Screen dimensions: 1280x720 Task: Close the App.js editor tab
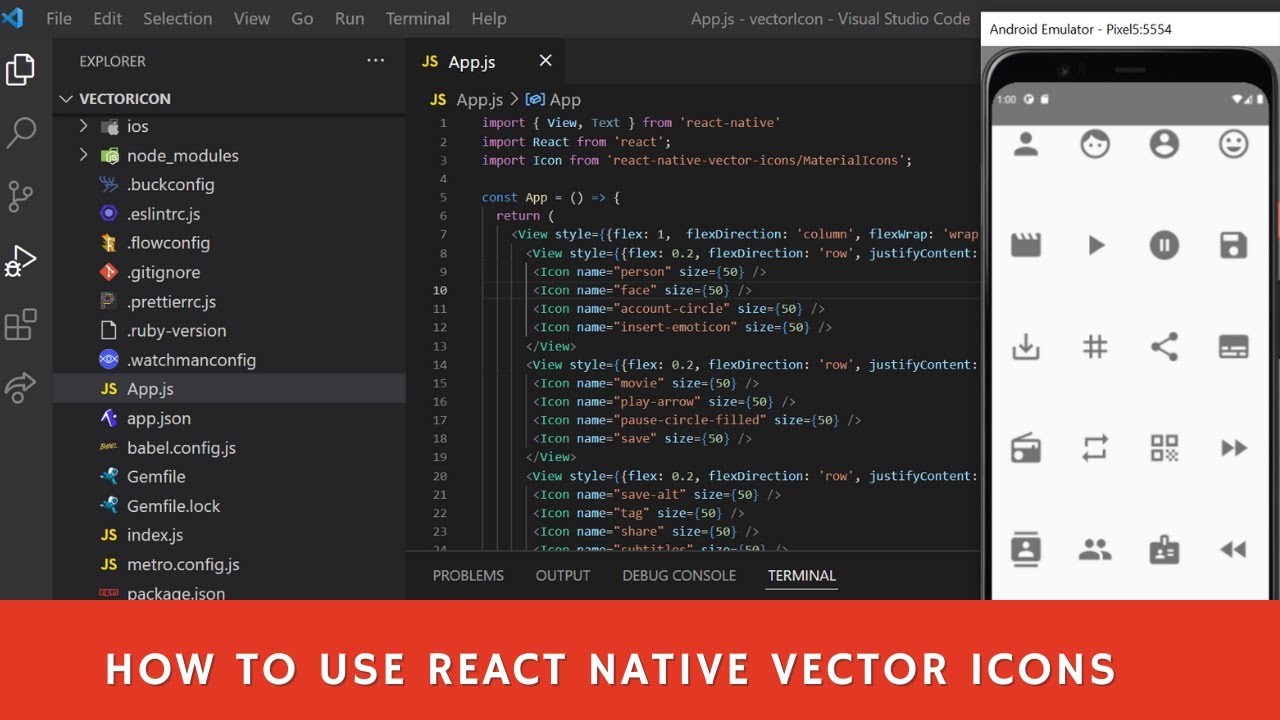tap(545, 61)
